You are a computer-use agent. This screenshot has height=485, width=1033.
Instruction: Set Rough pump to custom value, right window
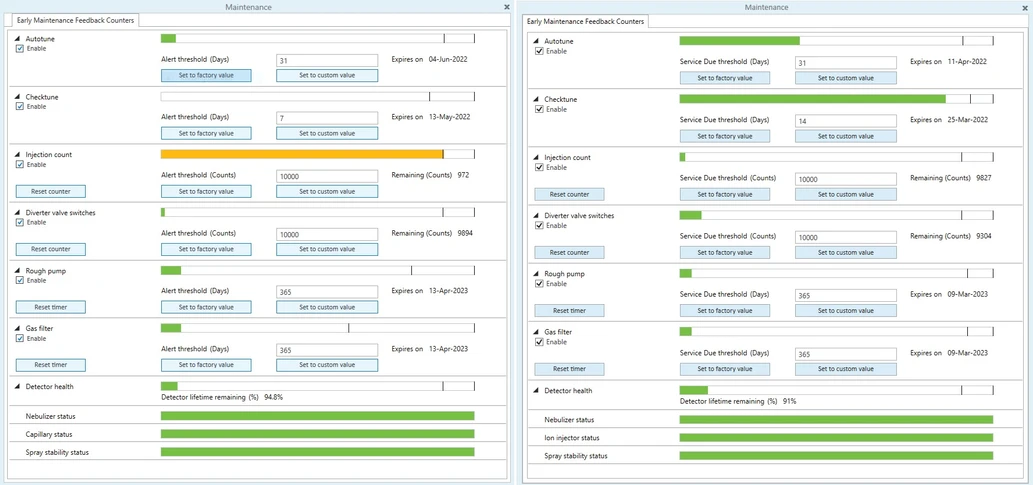point(846,311)
